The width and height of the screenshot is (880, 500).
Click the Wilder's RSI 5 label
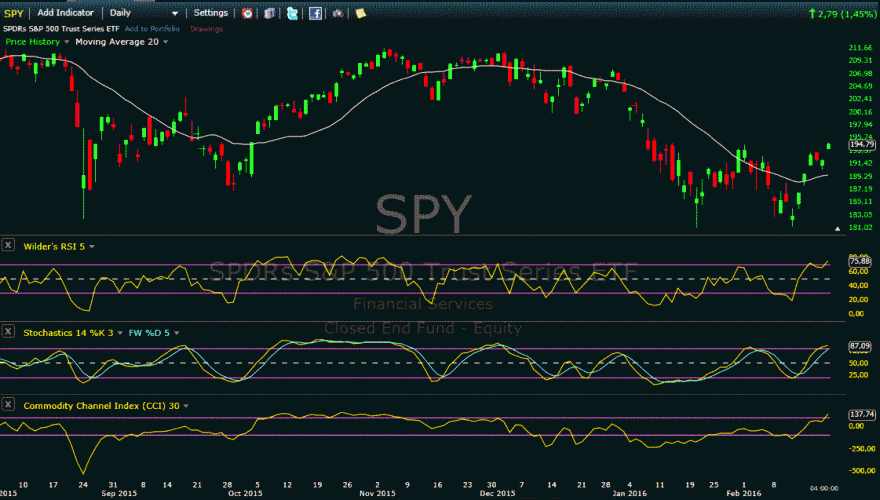pyautogui.click(x=54, y=246)
